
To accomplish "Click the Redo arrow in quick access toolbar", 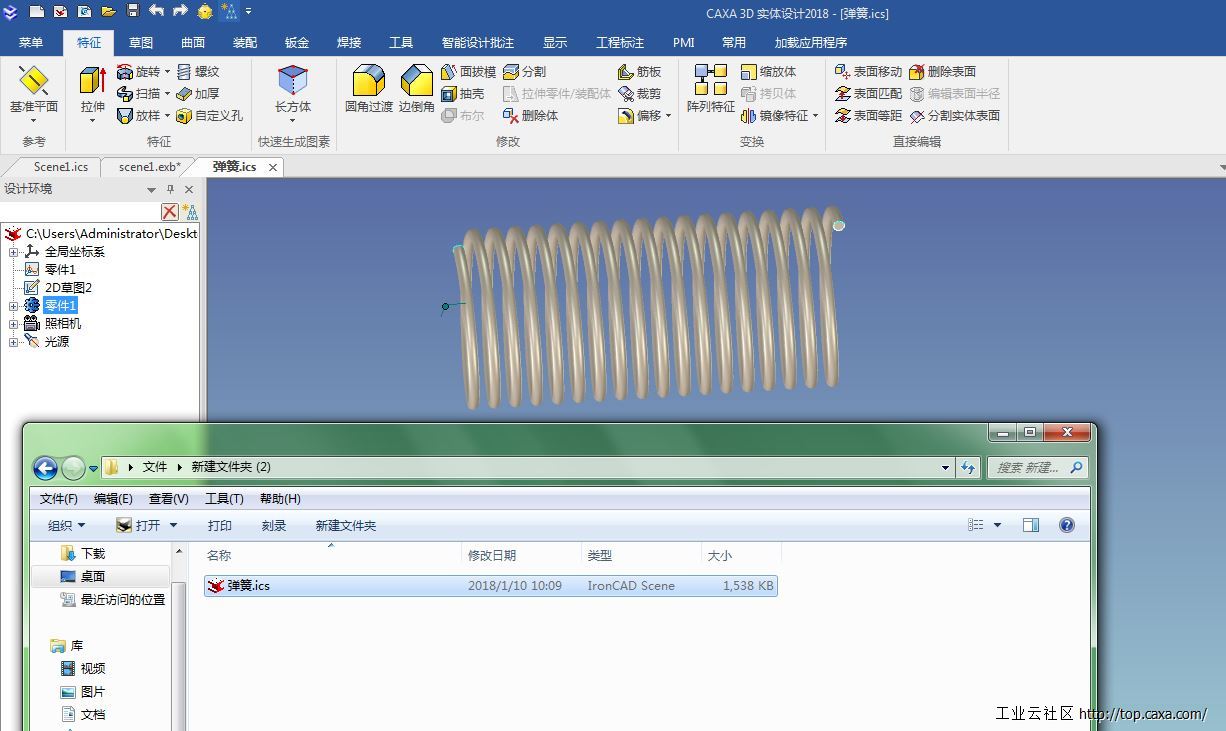I will tap(181, 11).
